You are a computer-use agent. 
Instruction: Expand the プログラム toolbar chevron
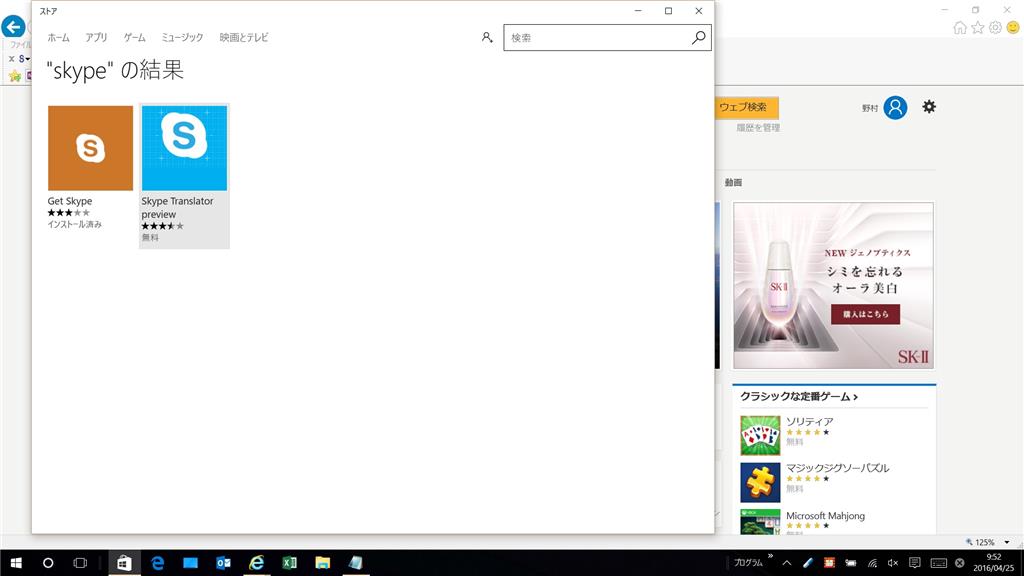click(771, 557)
